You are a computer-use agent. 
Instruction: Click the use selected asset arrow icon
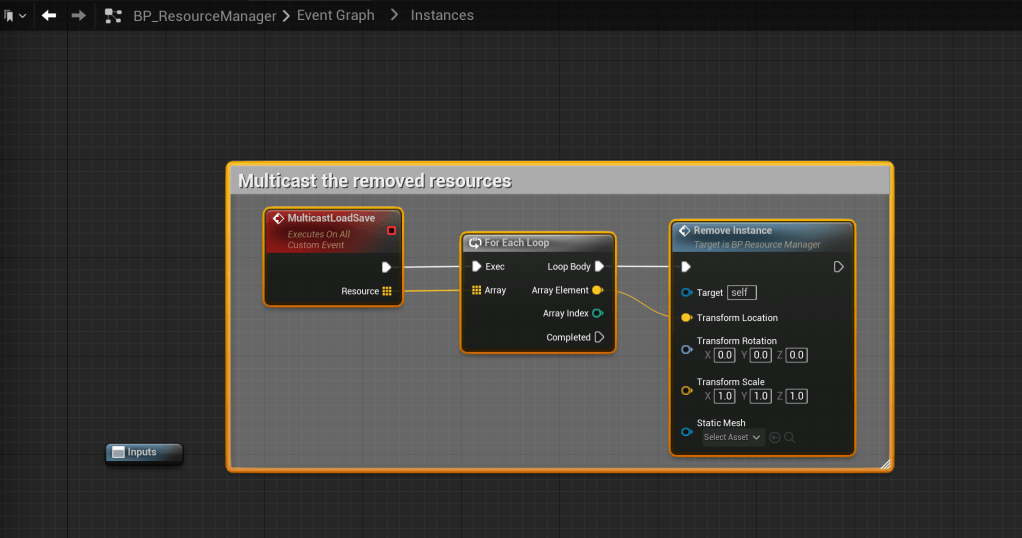[774, 437]
